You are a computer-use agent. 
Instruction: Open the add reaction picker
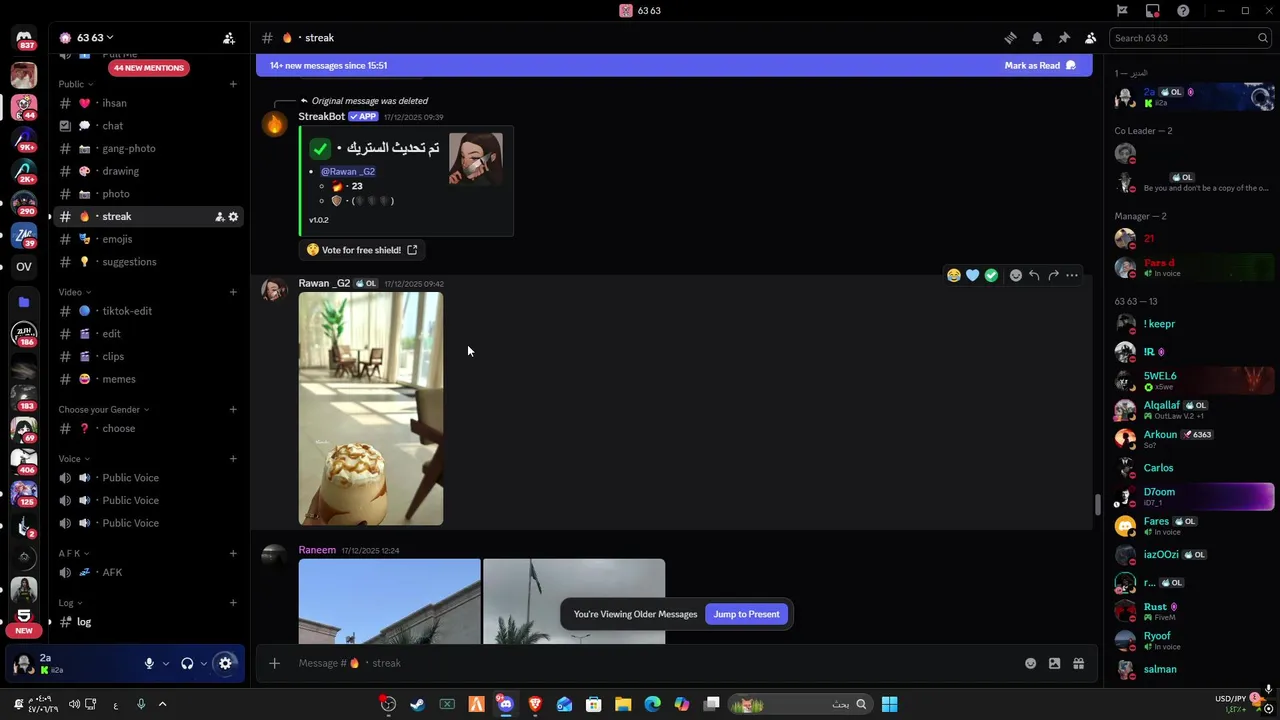tap(1016, 275)
